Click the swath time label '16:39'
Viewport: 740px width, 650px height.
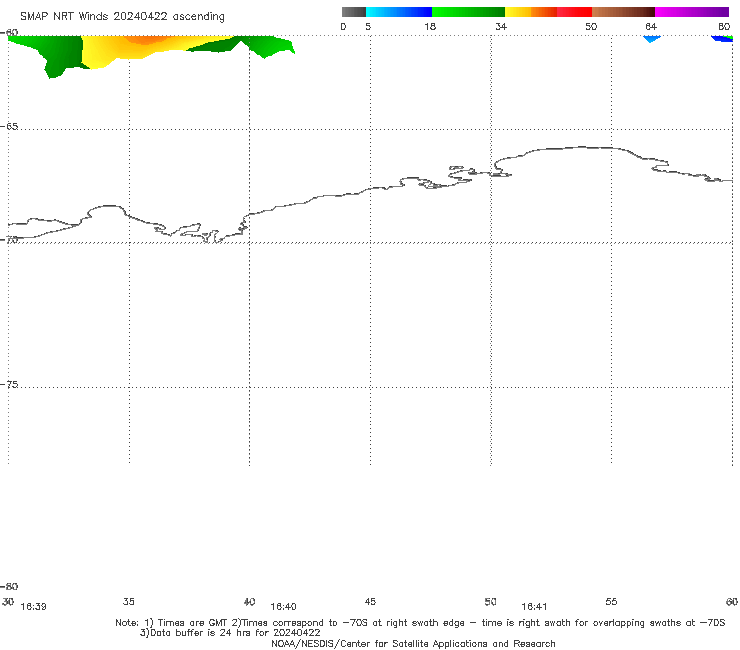[x=34, y=607]
